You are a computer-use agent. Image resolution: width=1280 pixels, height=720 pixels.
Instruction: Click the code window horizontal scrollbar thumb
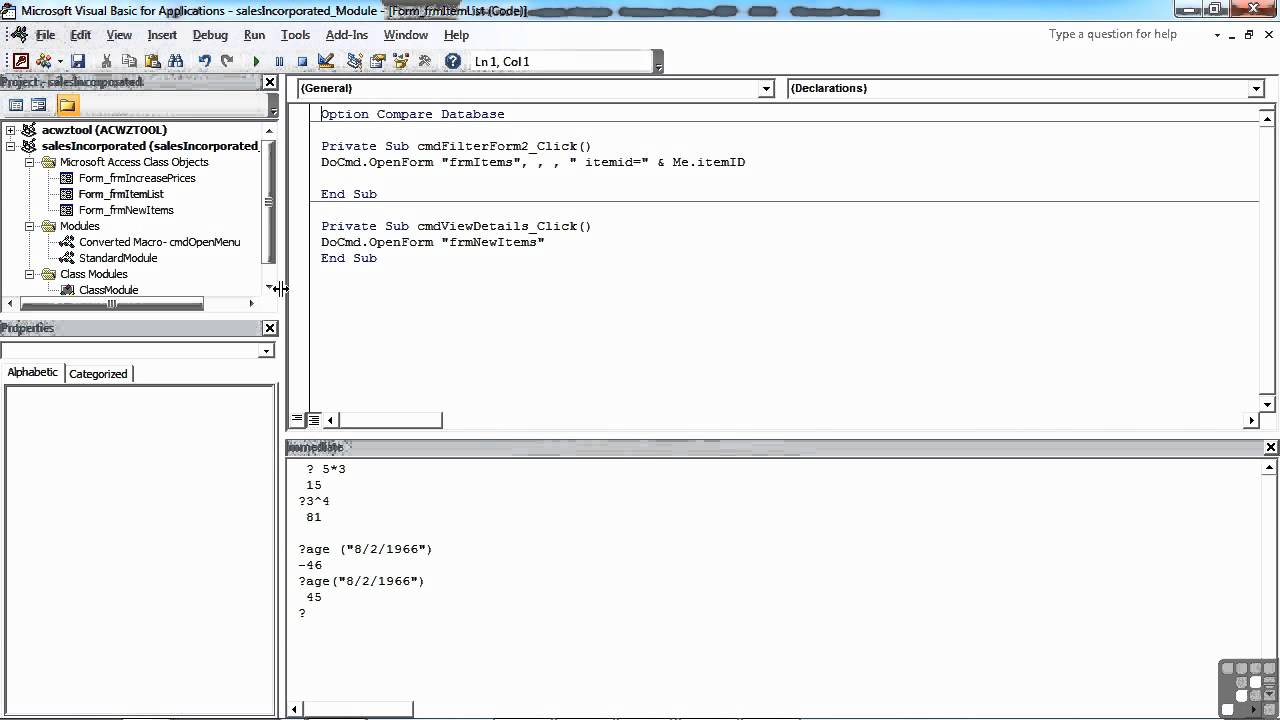point(390,420)
